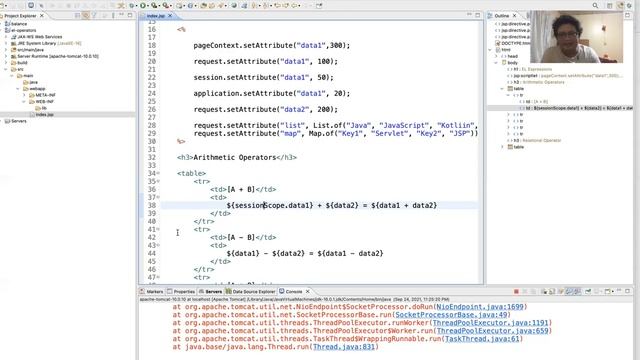The width and height of the screenshot is (640, 360).
Task: Click line 32 Arithmetic Operators heading code
Action: pos(237,158)
